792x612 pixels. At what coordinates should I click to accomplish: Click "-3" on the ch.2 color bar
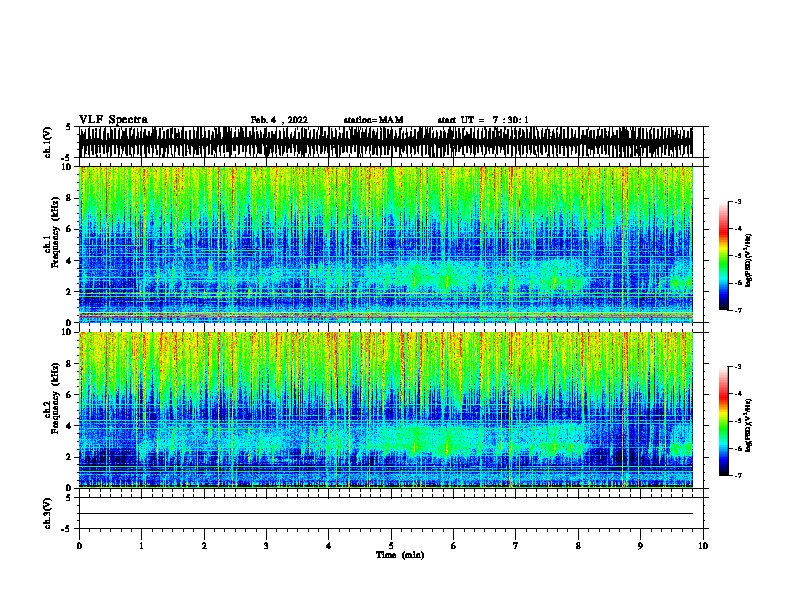737,367
